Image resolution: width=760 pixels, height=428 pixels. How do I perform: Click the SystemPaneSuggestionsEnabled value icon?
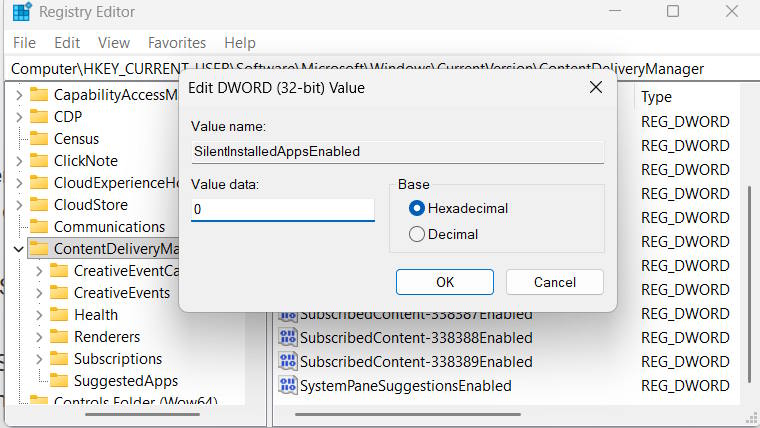(288, 386)
